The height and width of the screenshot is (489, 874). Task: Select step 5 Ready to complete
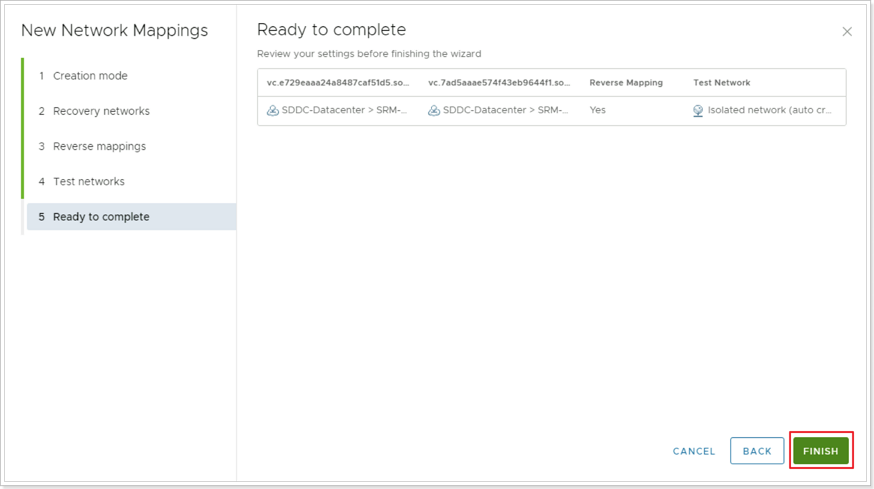click(132, 216)
